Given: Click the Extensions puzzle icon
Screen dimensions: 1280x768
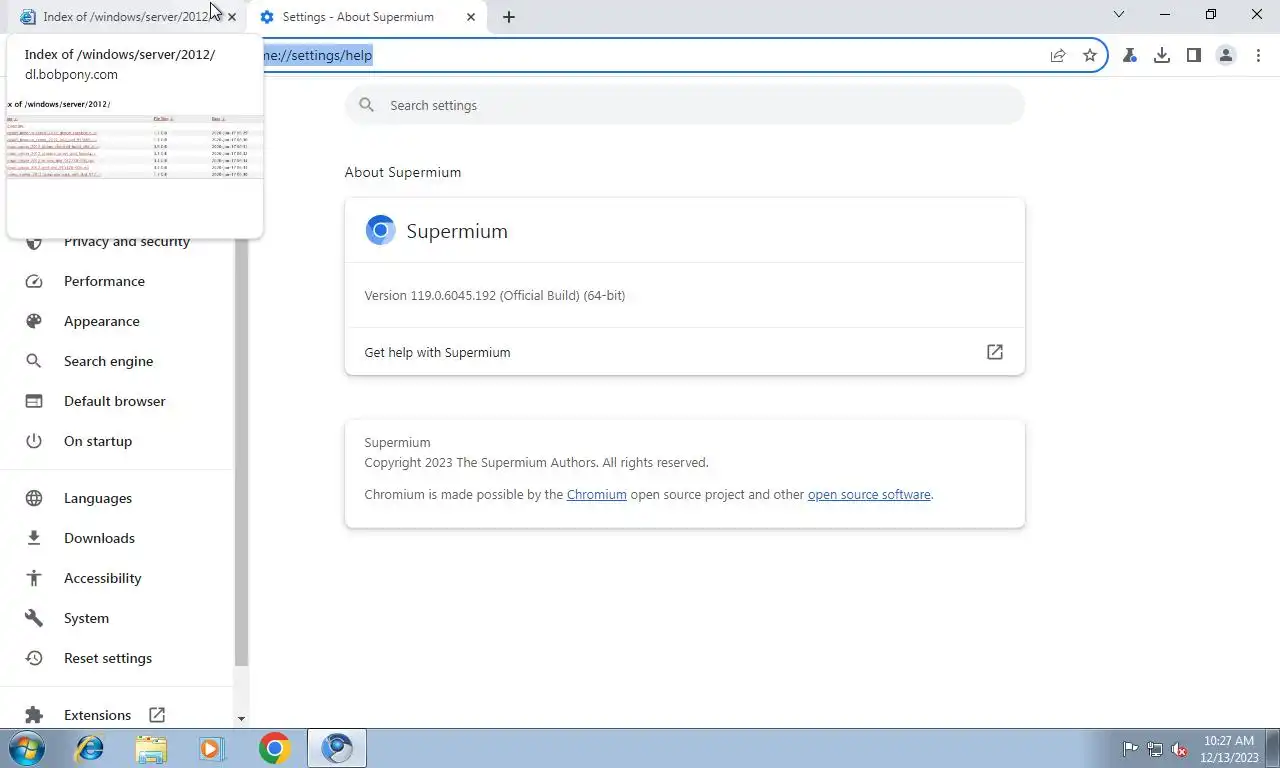Looking at the screenshot, I should coord(34,715).
